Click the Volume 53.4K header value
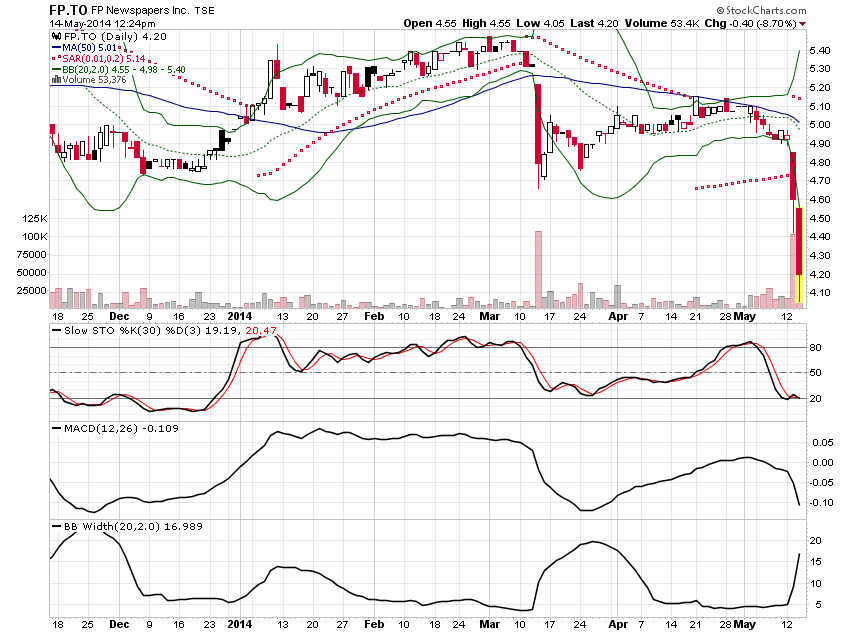 coord(661,23)
